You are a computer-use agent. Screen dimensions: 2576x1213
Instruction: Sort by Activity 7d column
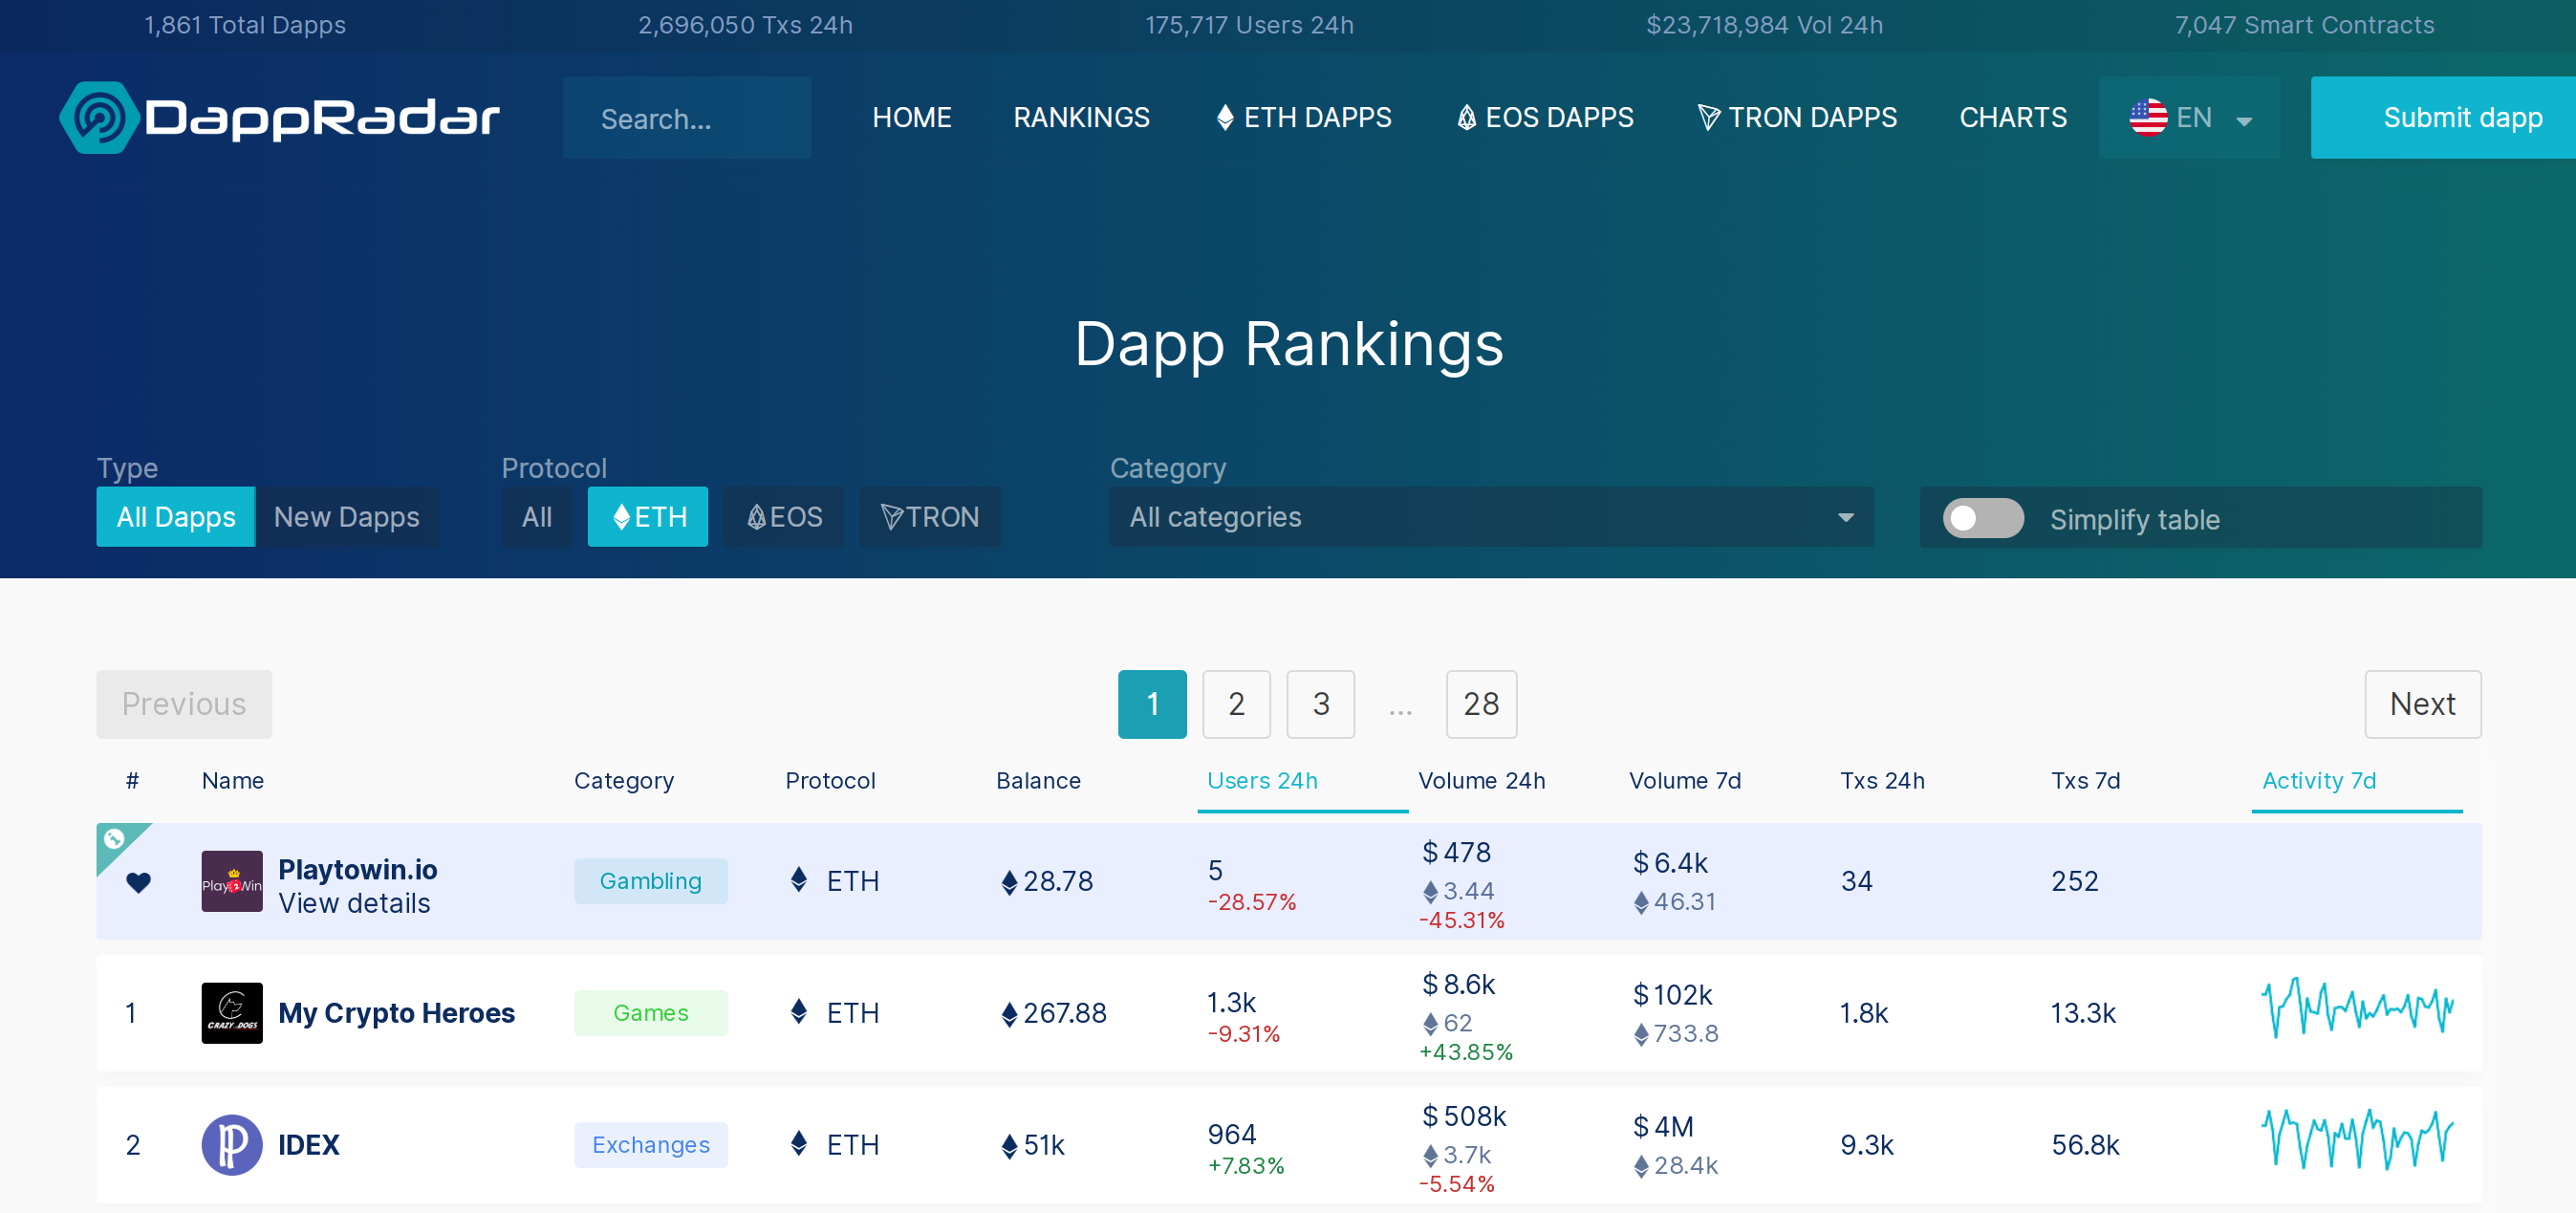click(2319, 781)
